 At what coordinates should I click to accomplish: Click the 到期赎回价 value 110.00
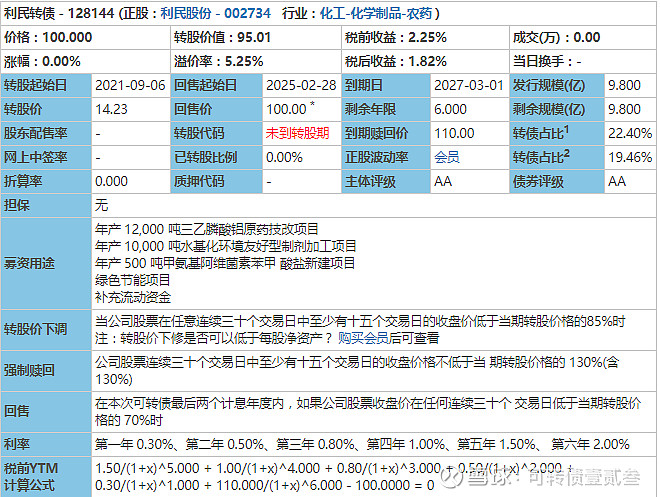(454, 133)
